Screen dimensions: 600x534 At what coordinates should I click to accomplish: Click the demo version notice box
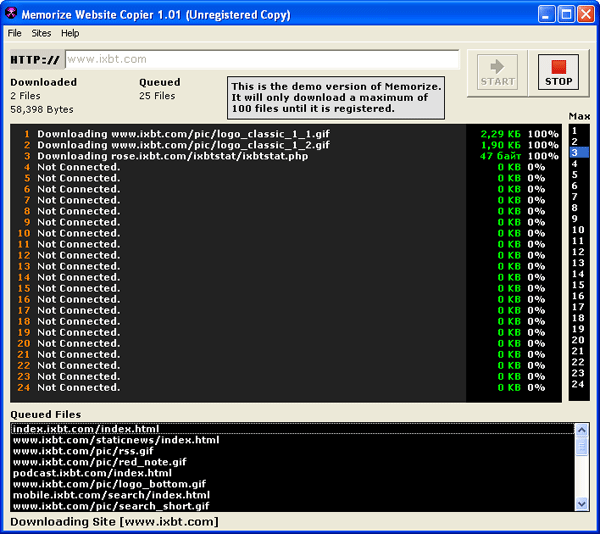[x=336, y=98]
